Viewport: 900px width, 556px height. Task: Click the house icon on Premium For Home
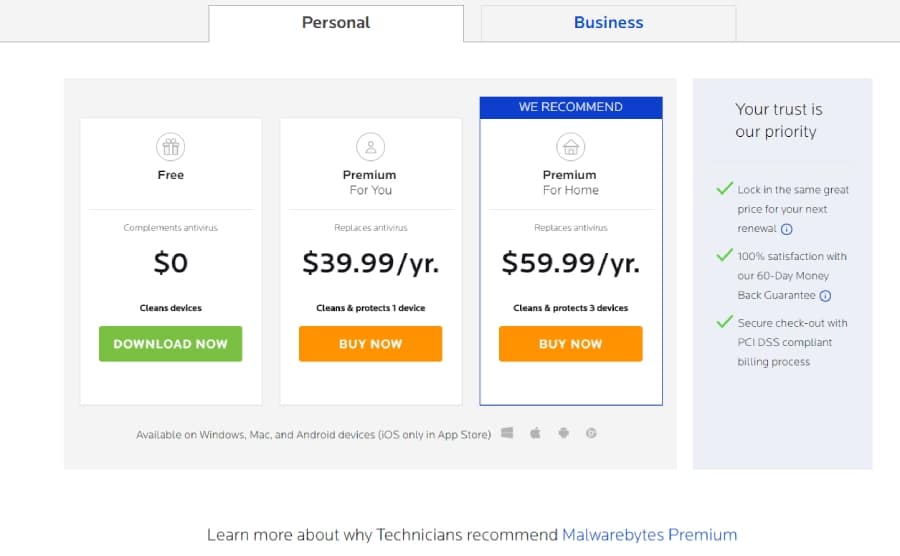tap(570, 148)
